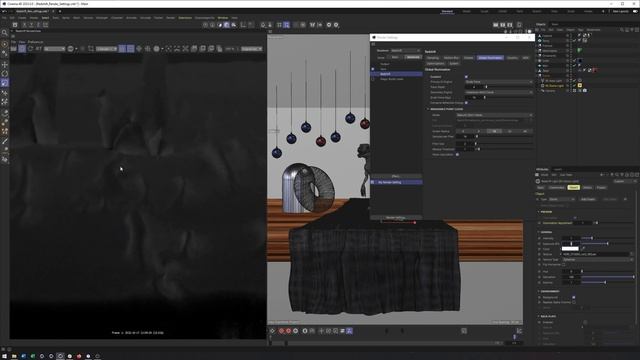Image resolution: width=640 pixels, height=360 pixels.
Task: Click the highlighted snap icon in top toolbar
Action: pyautogui.click(x=287, y=25)
